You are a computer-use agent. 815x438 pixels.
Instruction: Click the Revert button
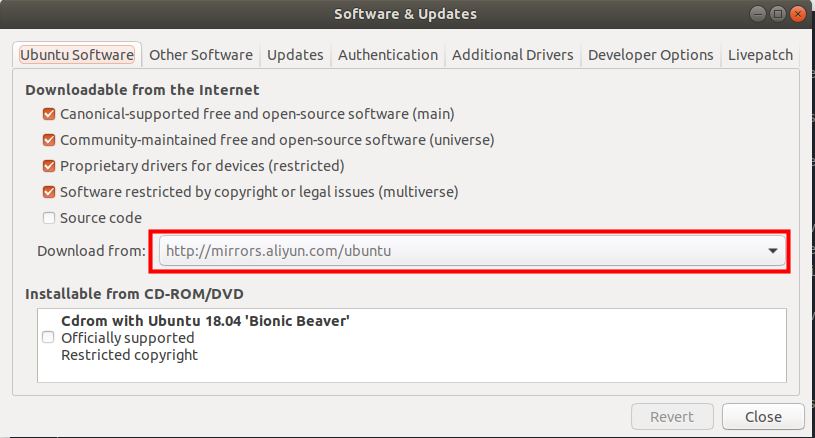pos(673,416)
